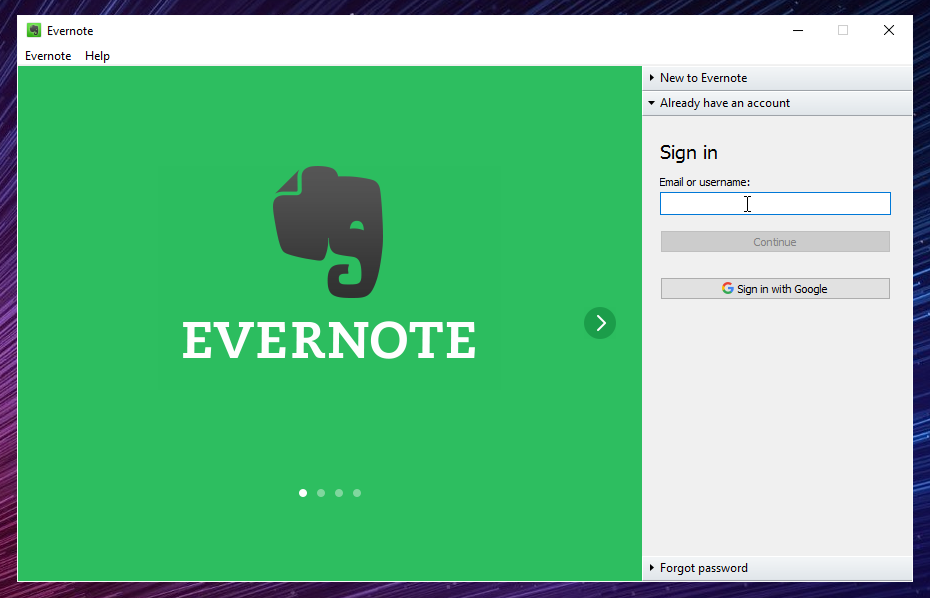
Task: Advance slideshow with the next arrow button
Action: pyautogui.click(x=600, y=323)
